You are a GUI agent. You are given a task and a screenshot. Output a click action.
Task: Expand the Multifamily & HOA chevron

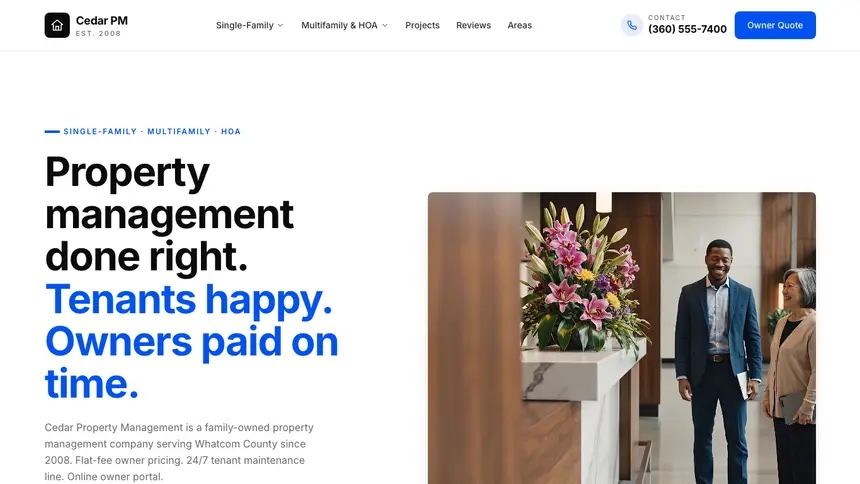pyautogui.click(x=384, y=25)
